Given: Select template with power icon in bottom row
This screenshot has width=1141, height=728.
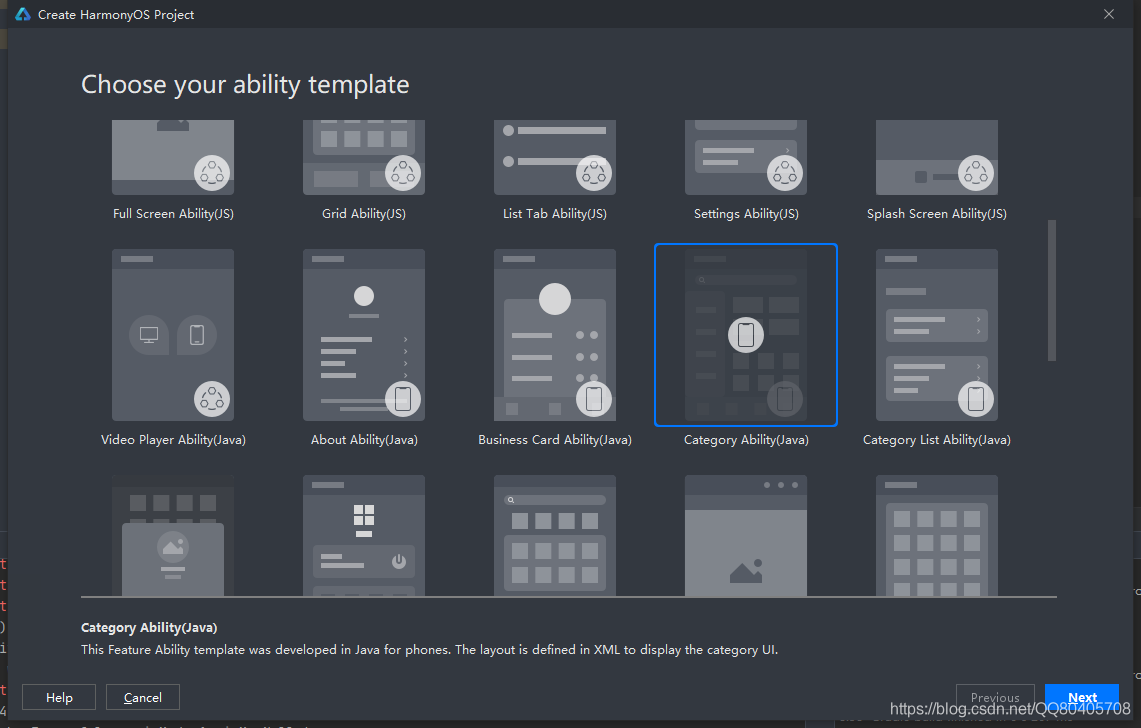Looking at the screenshot, I should tap(364, 536).
